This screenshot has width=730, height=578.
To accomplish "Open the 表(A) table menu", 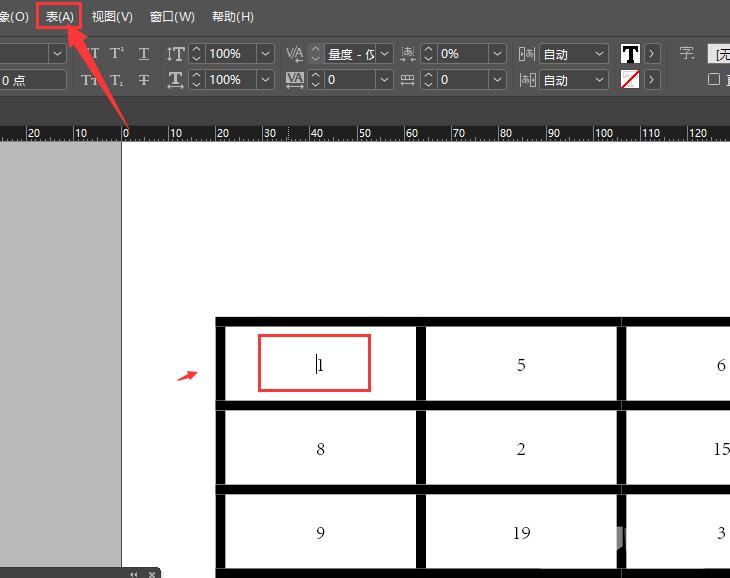I will tap(60, 17).
